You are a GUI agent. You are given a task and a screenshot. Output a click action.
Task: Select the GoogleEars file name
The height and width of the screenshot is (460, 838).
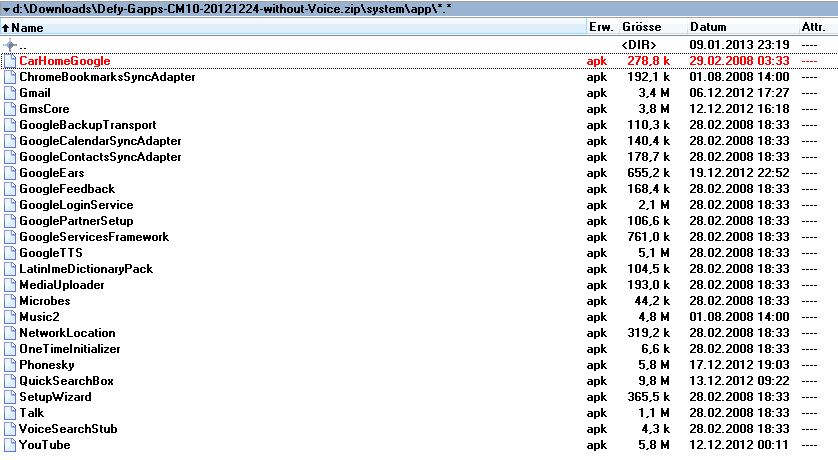52,173
